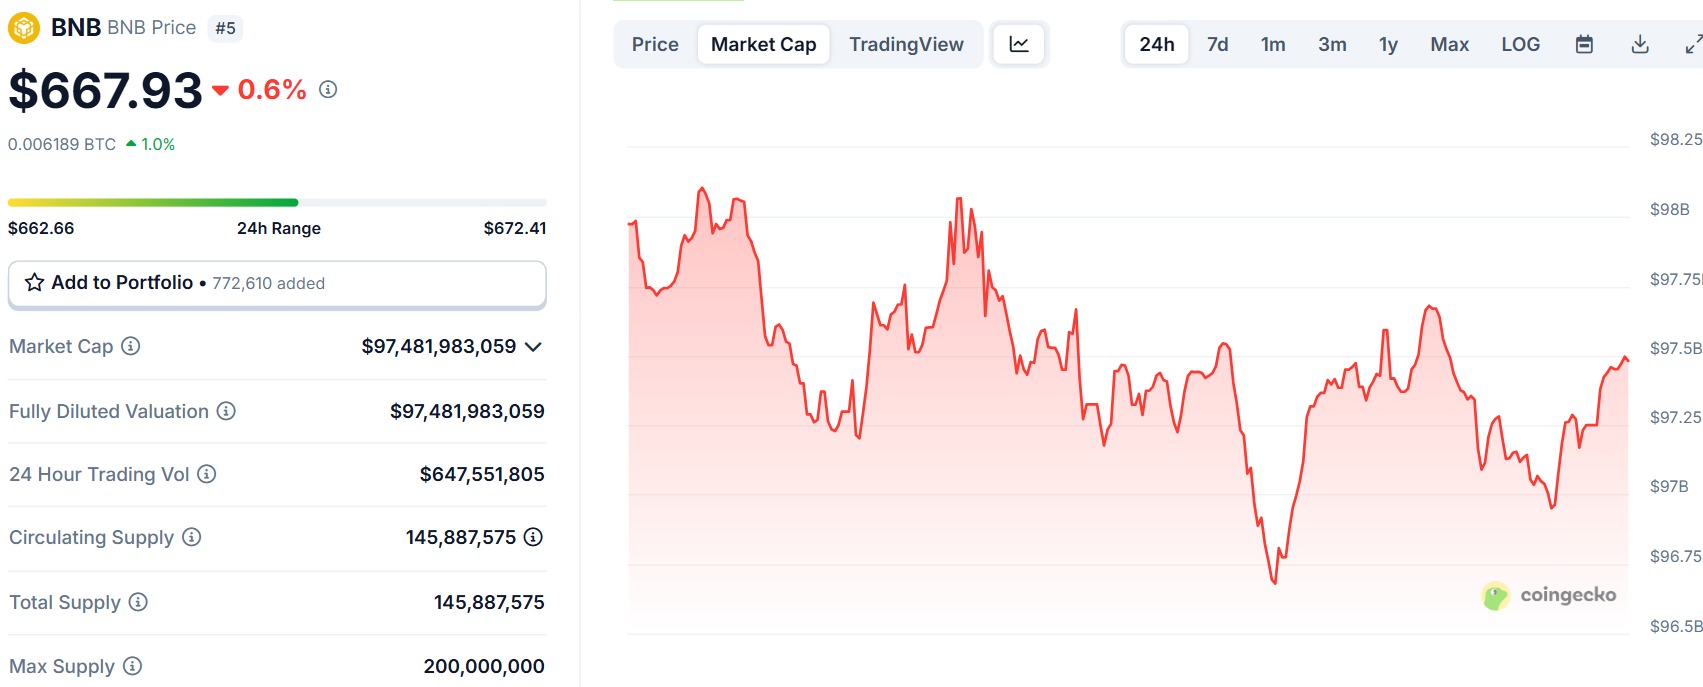Select the Market Cap chart tab

pyautogui.click(x=764, y=44)
